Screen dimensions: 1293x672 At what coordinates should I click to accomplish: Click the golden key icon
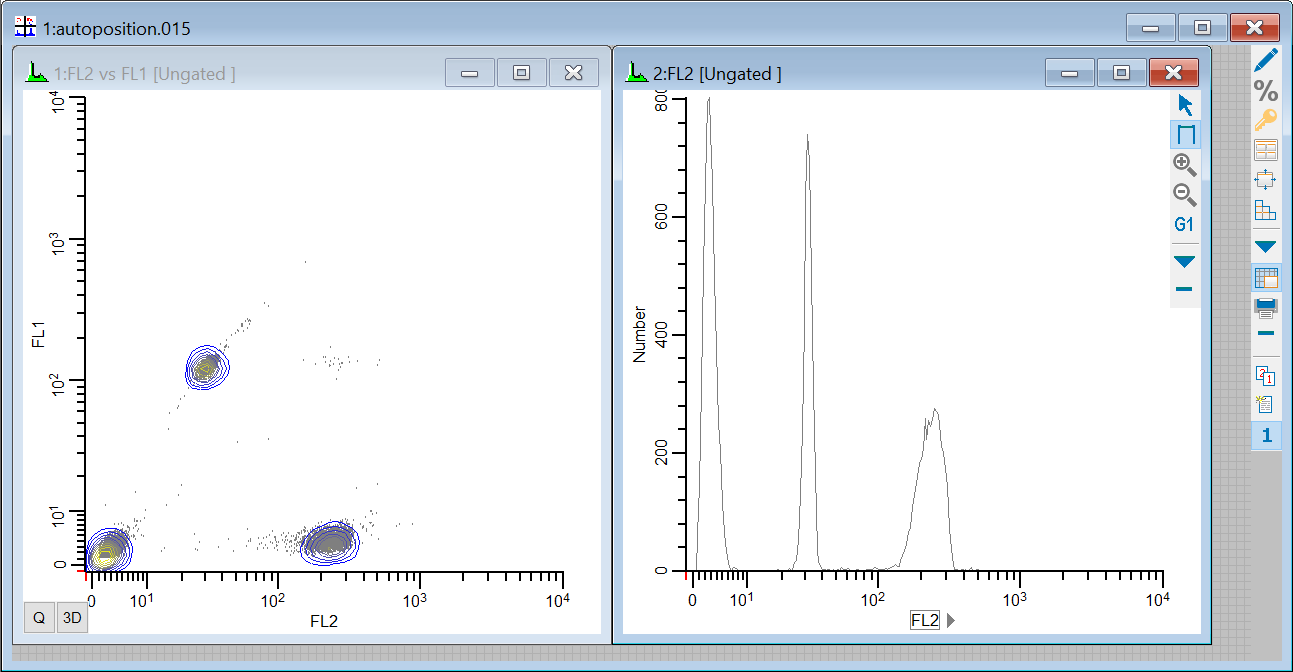1266,121
